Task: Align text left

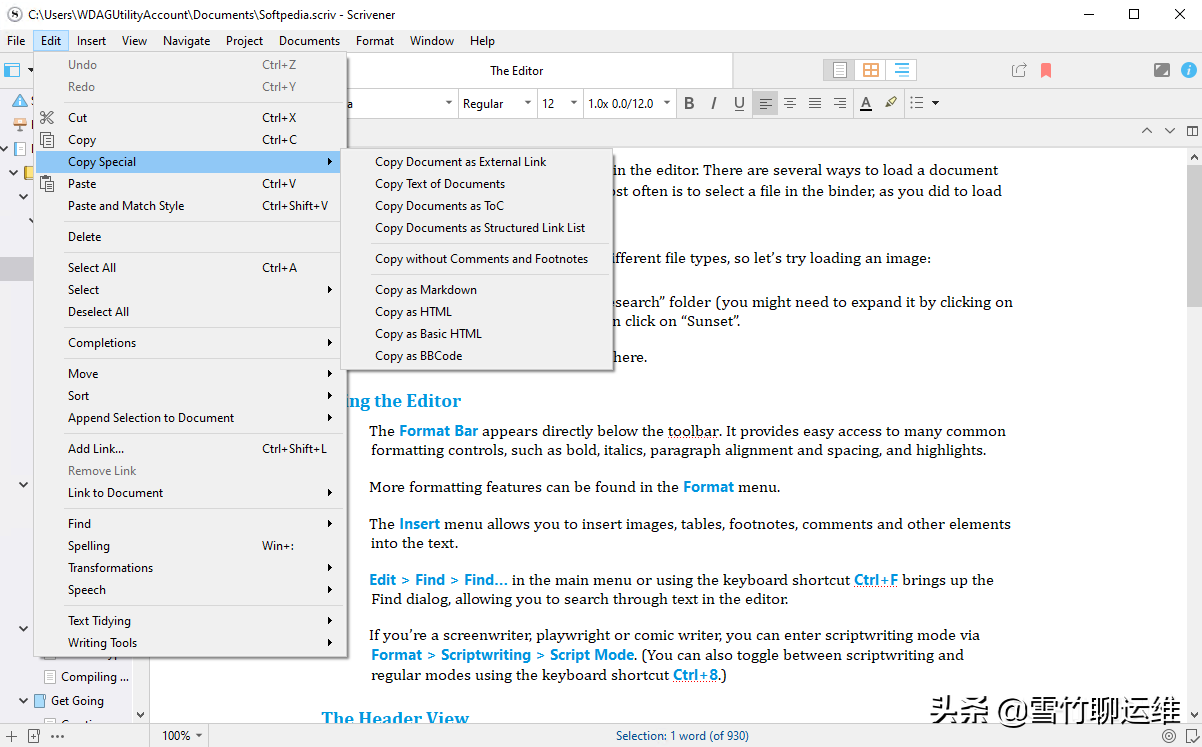Action: click(765, 103)
